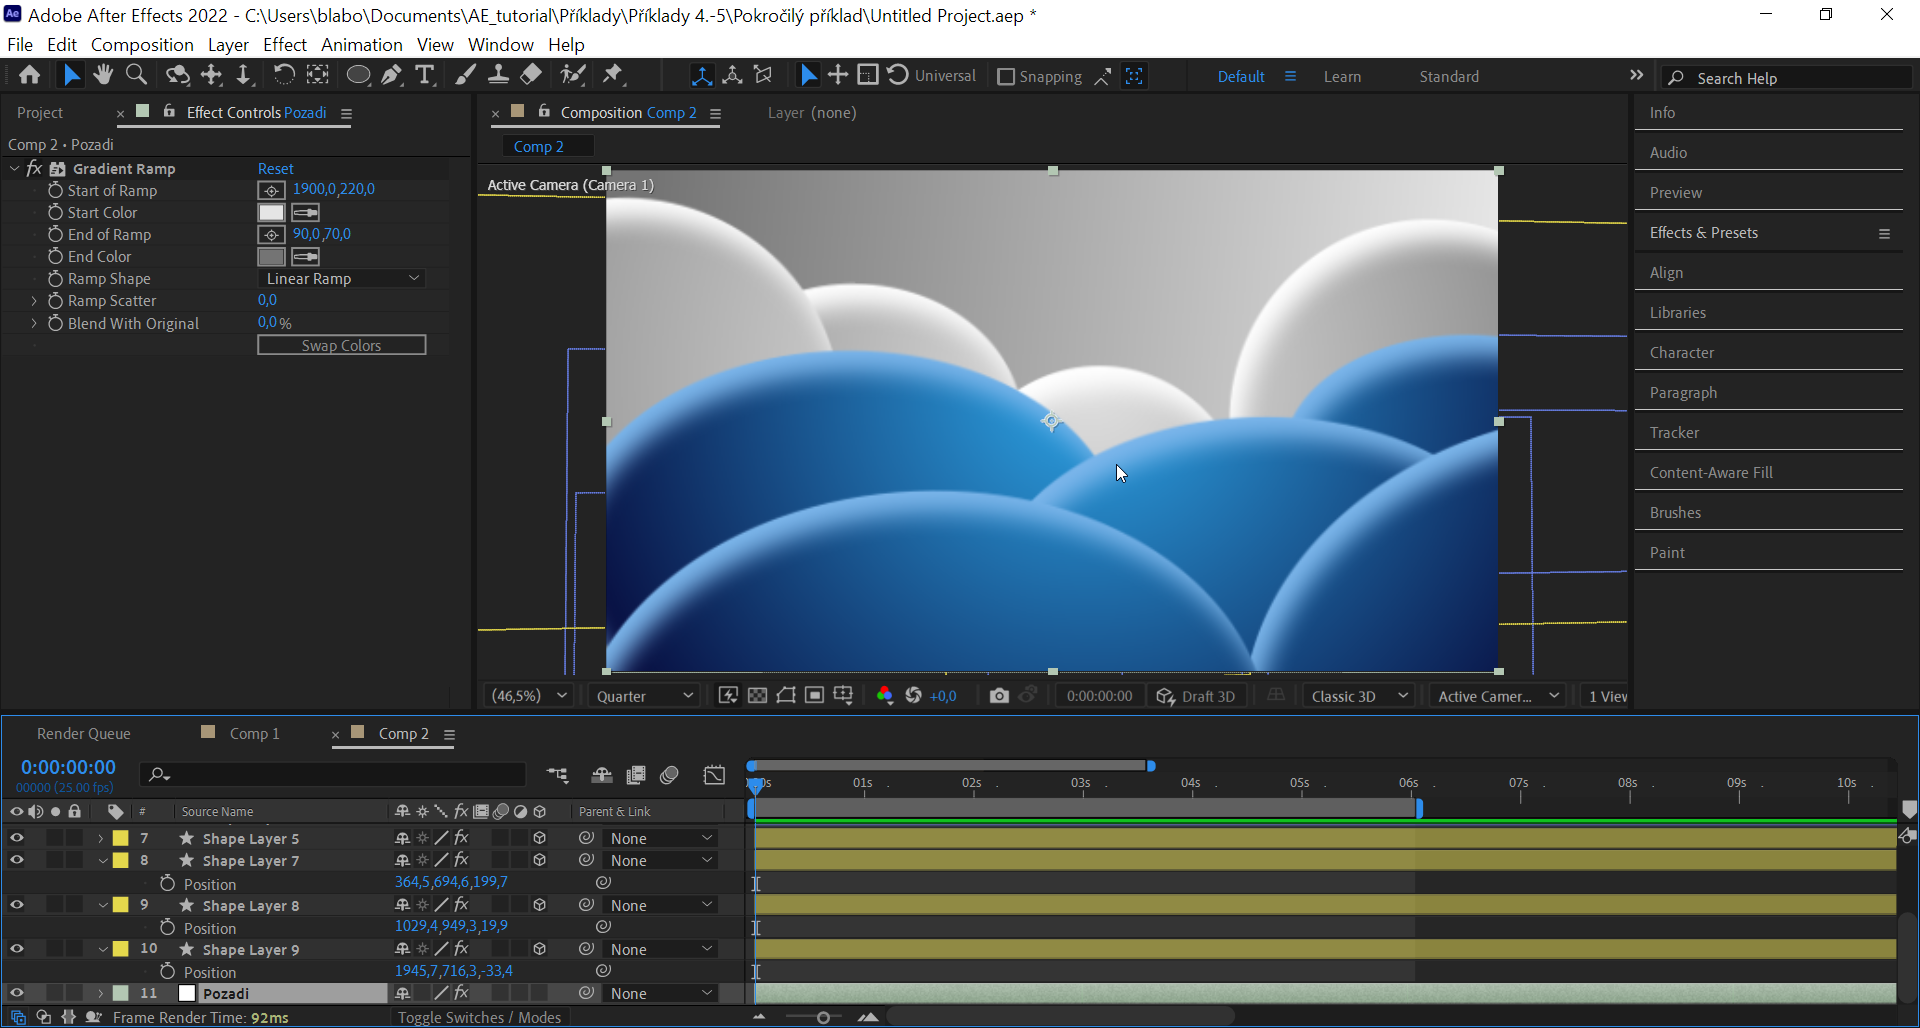The height and width of the screenshot is (1028, 1920).
Task: Select the Hand tool
Action: (103, 74)
